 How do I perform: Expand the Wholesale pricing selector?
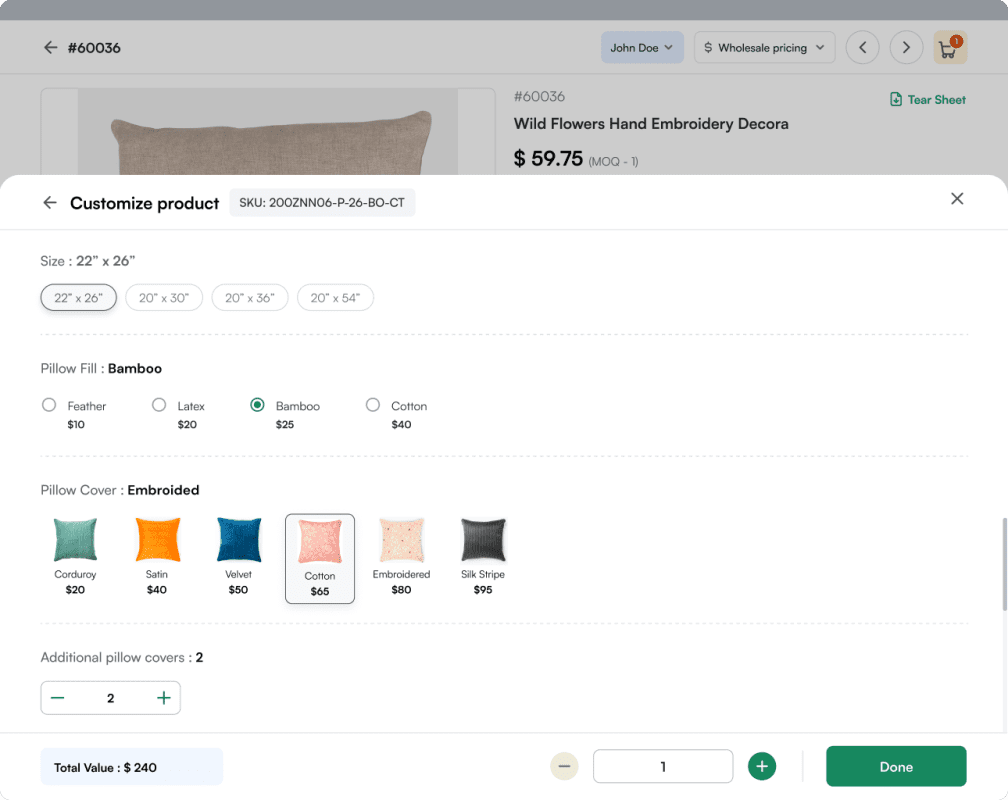click(x=764, y=47)
